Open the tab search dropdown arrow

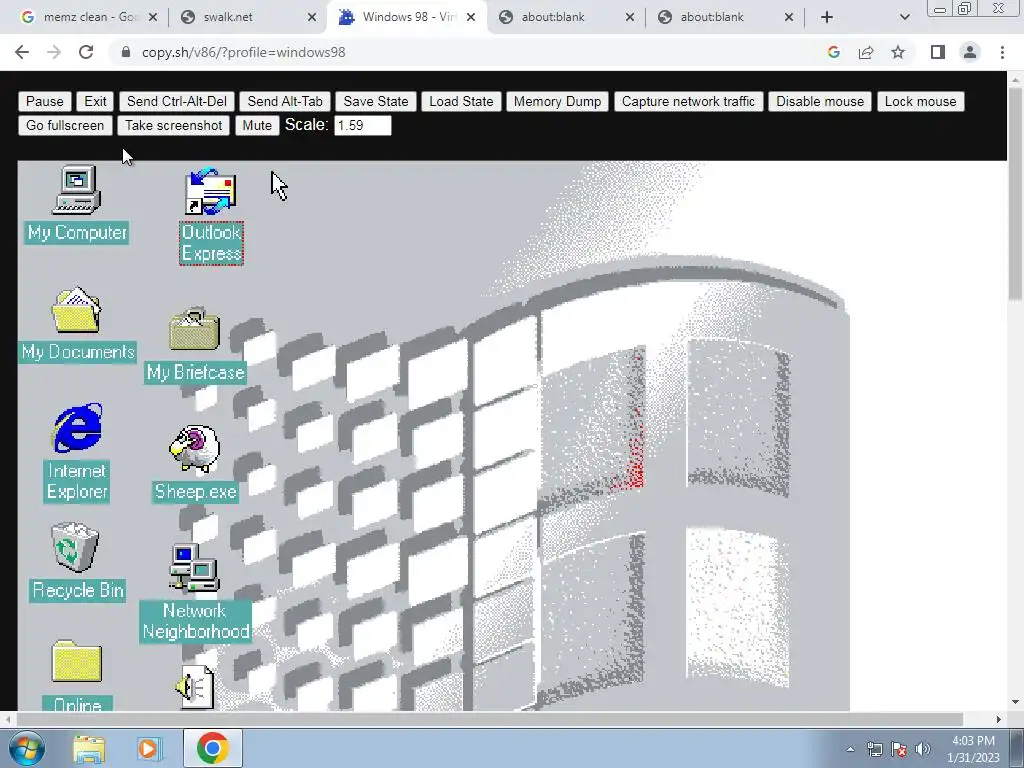[904, 17]
